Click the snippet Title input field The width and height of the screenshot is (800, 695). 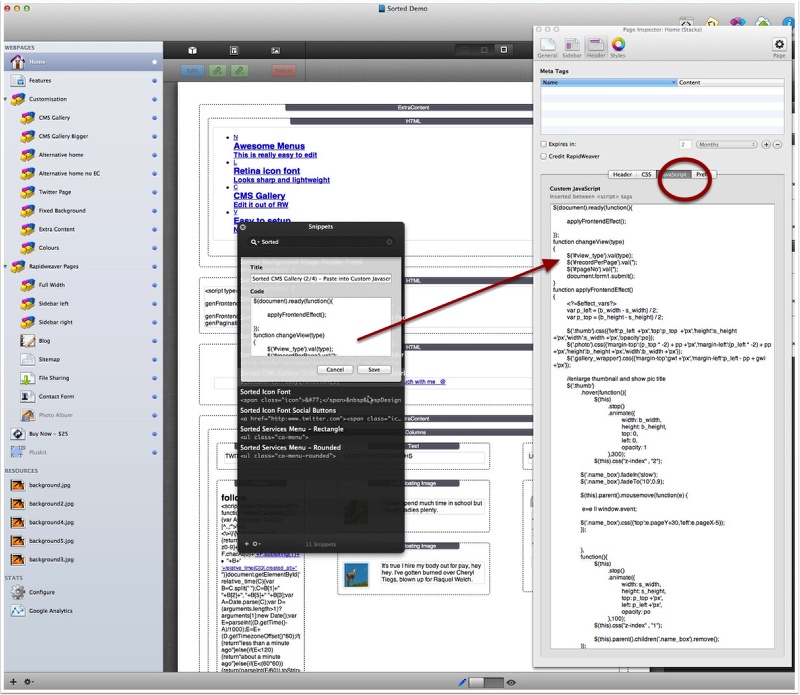click(x=321, y=279)
